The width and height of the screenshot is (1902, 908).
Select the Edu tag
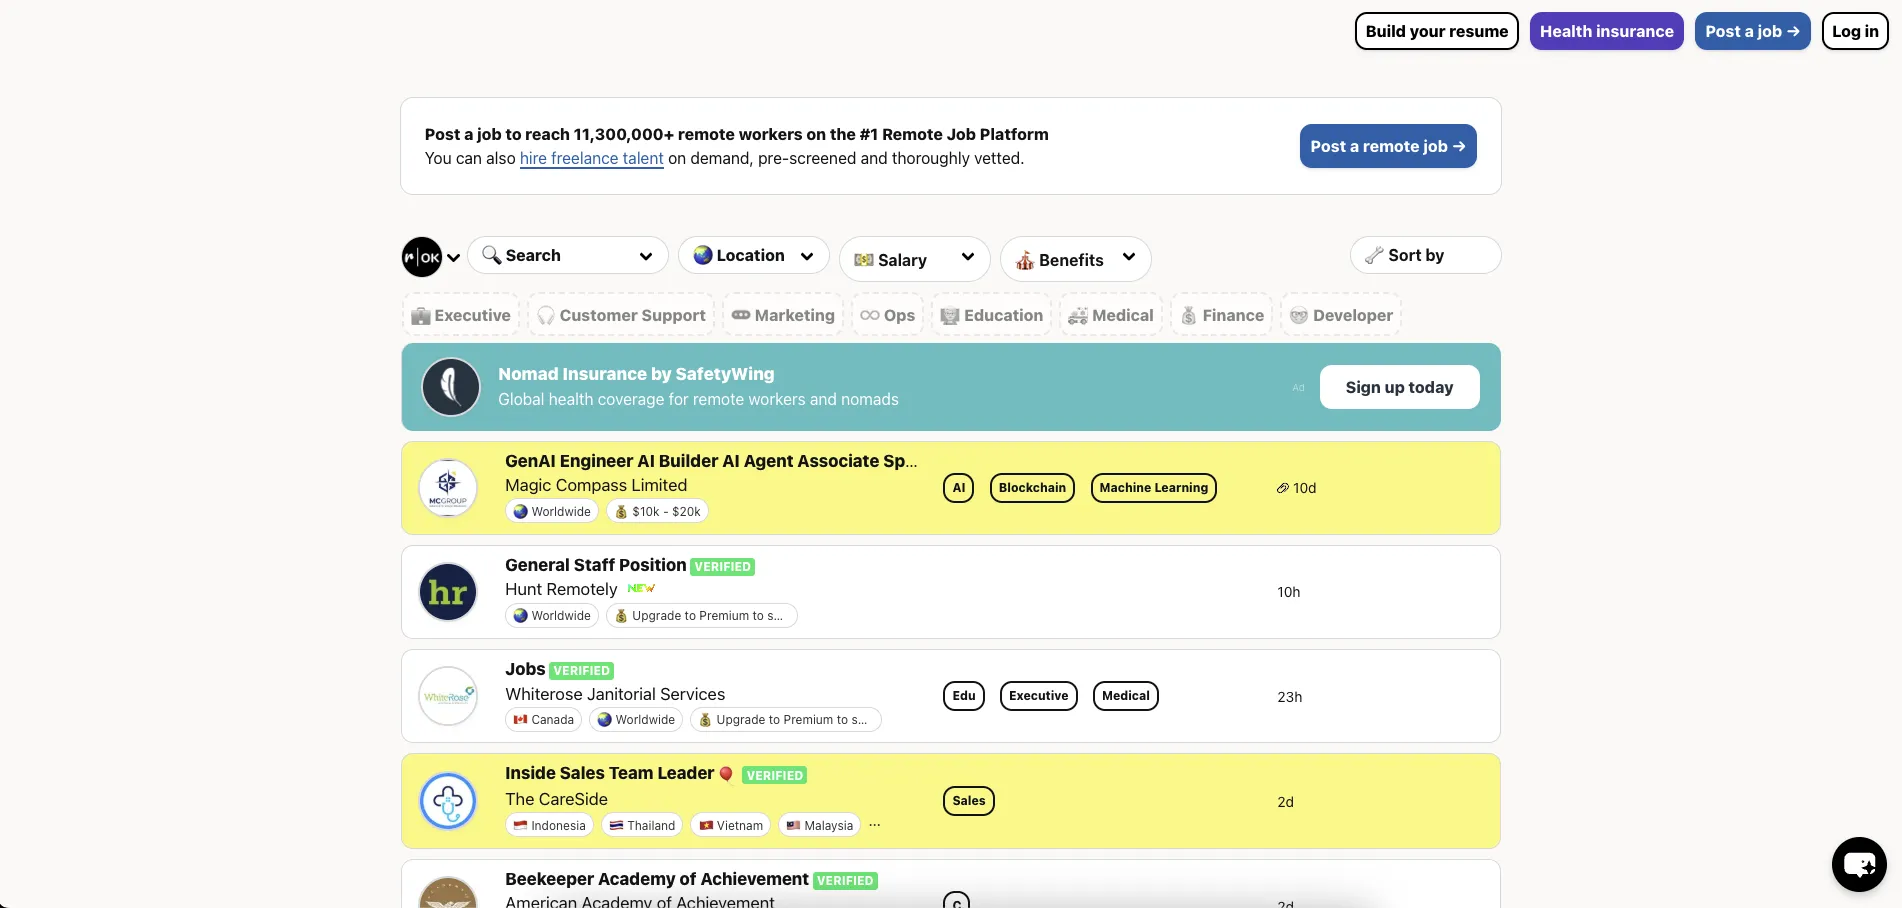click(x=964, y=696)
